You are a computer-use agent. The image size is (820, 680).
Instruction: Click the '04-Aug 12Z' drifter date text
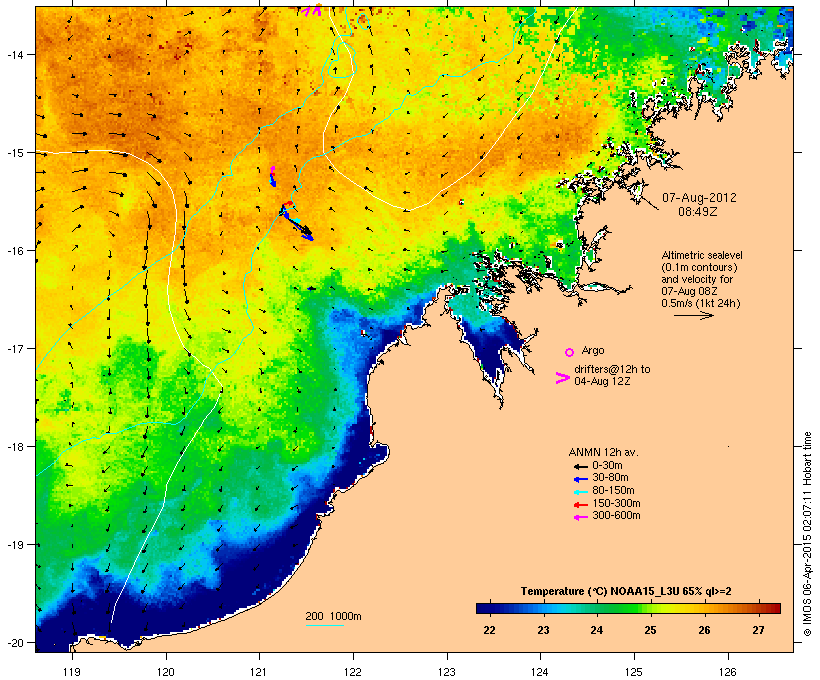click(602, 381)
